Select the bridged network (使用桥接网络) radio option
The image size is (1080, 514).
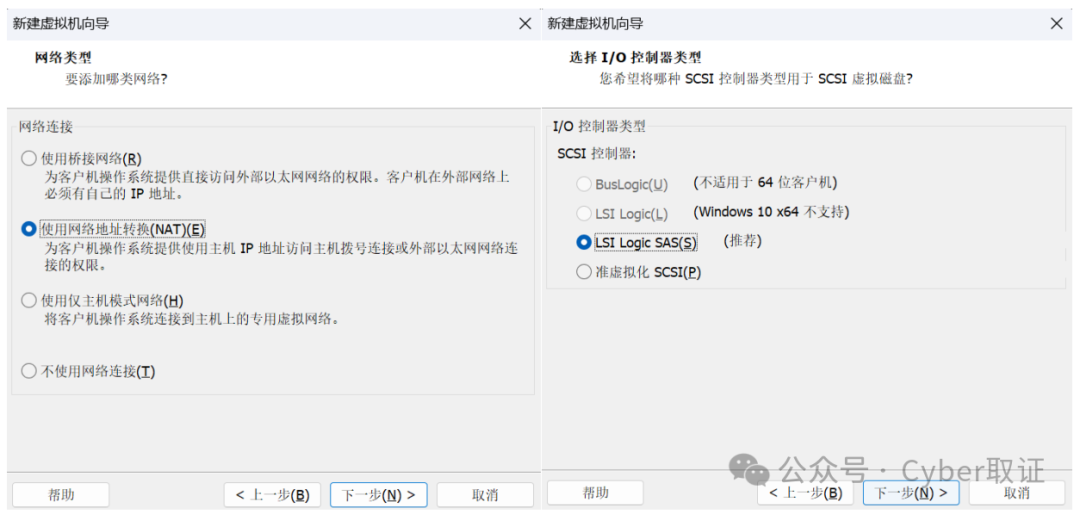(x=29, y=158)
